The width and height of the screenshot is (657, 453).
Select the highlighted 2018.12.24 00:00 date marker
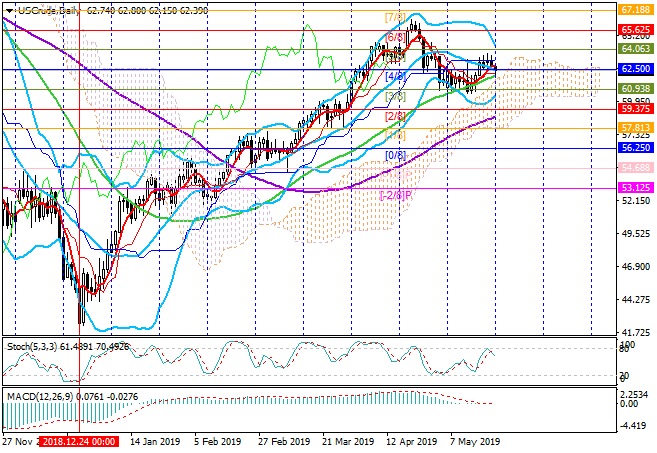79,441
